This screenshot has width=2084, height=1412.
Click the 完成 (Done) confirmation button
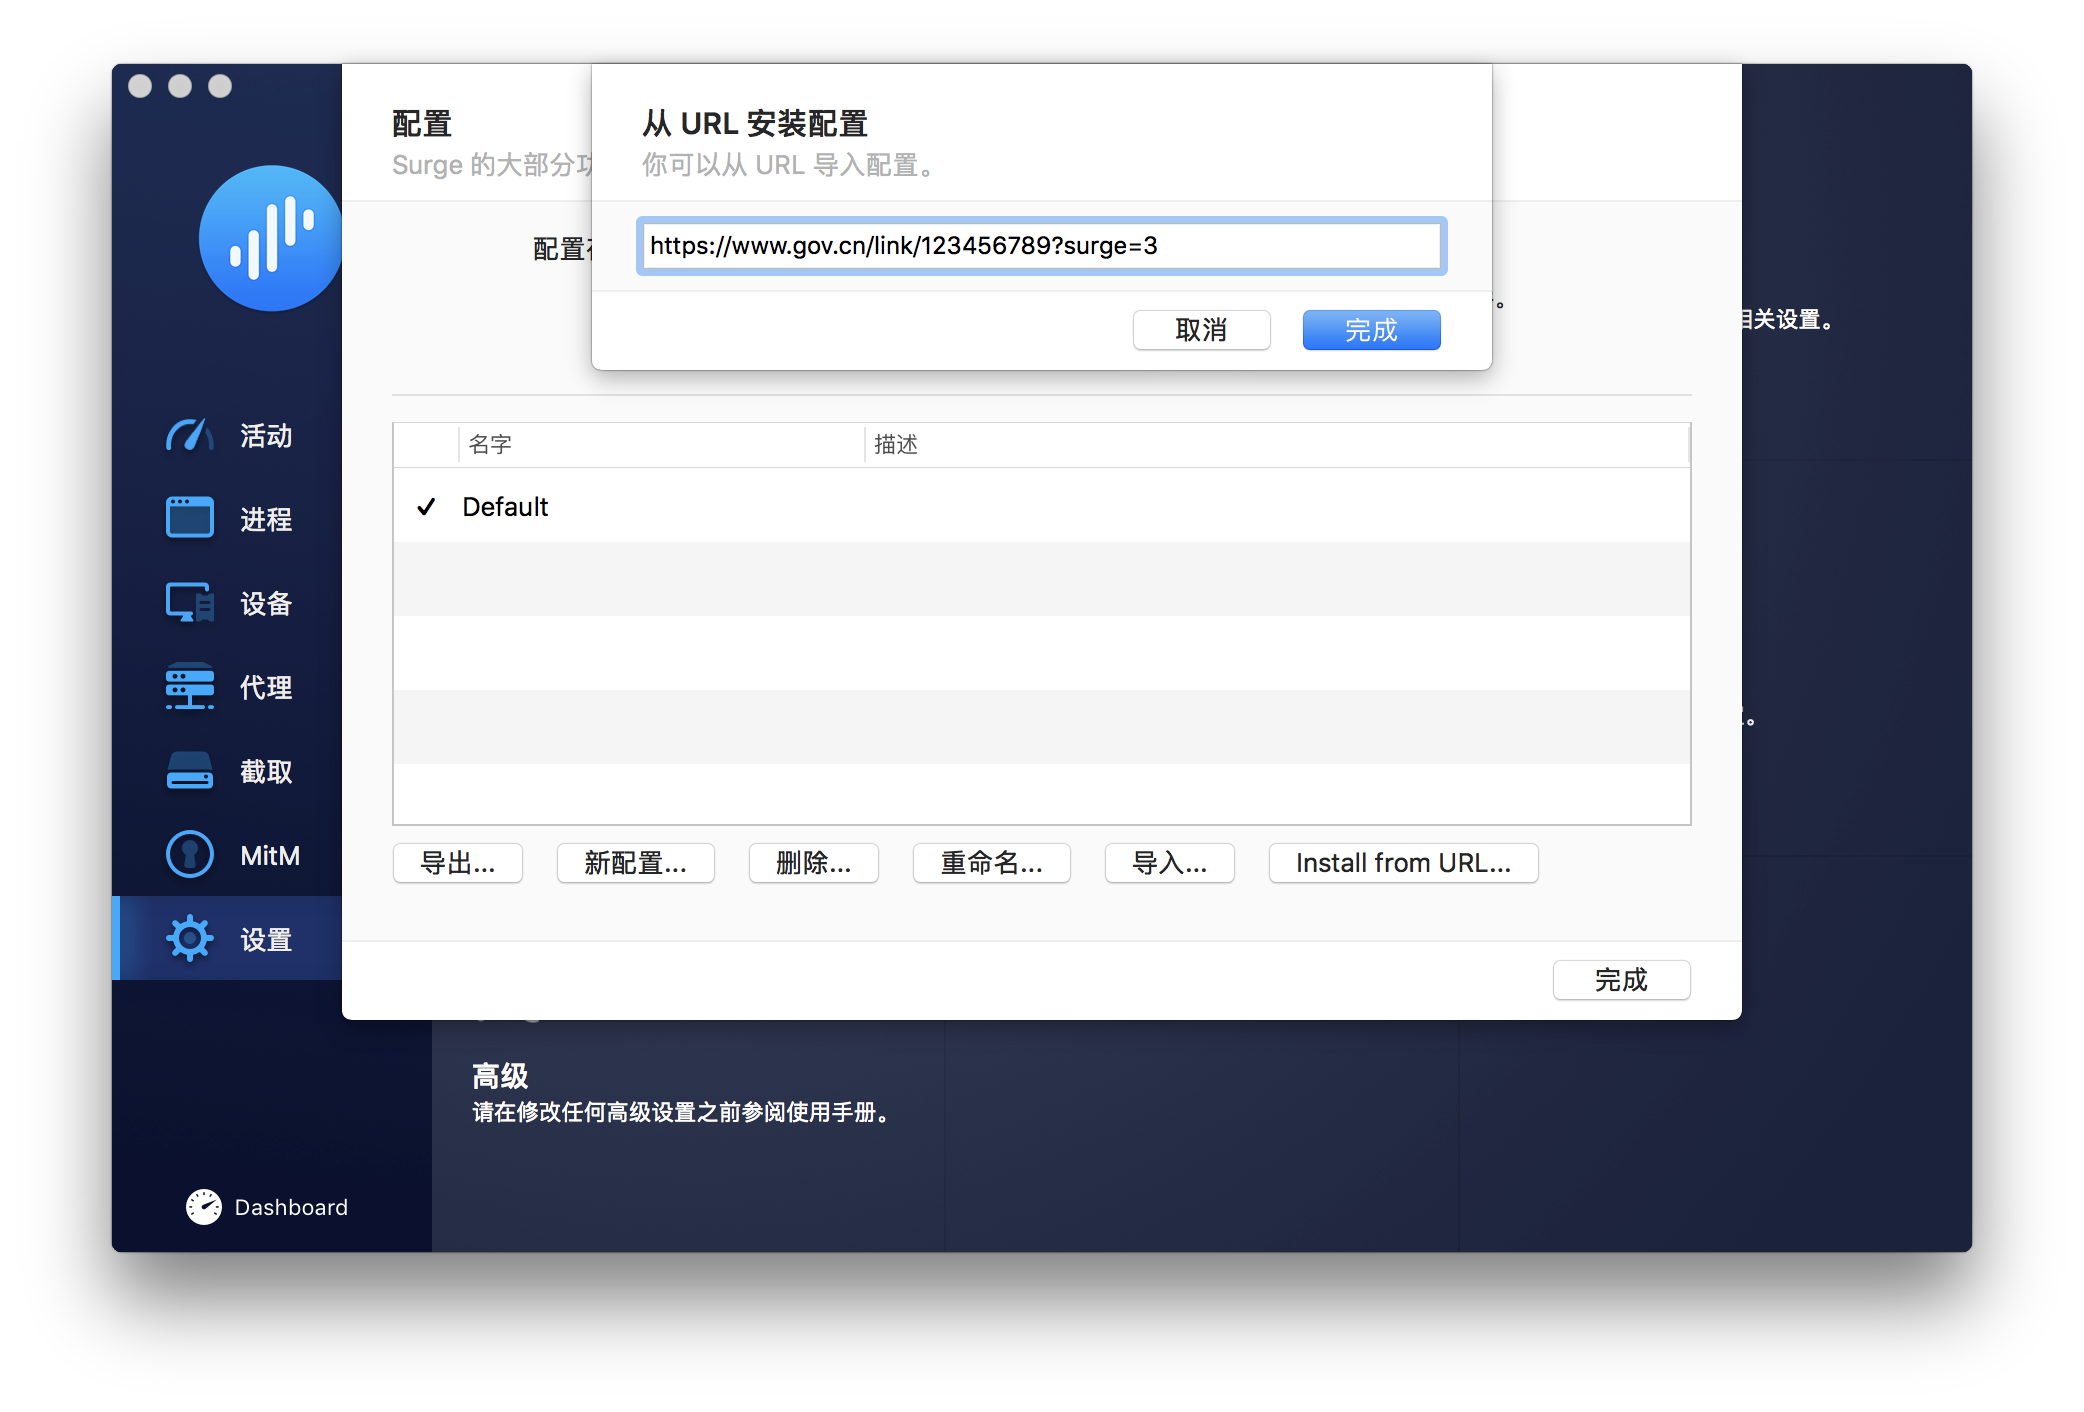(x=1369, y=329)
